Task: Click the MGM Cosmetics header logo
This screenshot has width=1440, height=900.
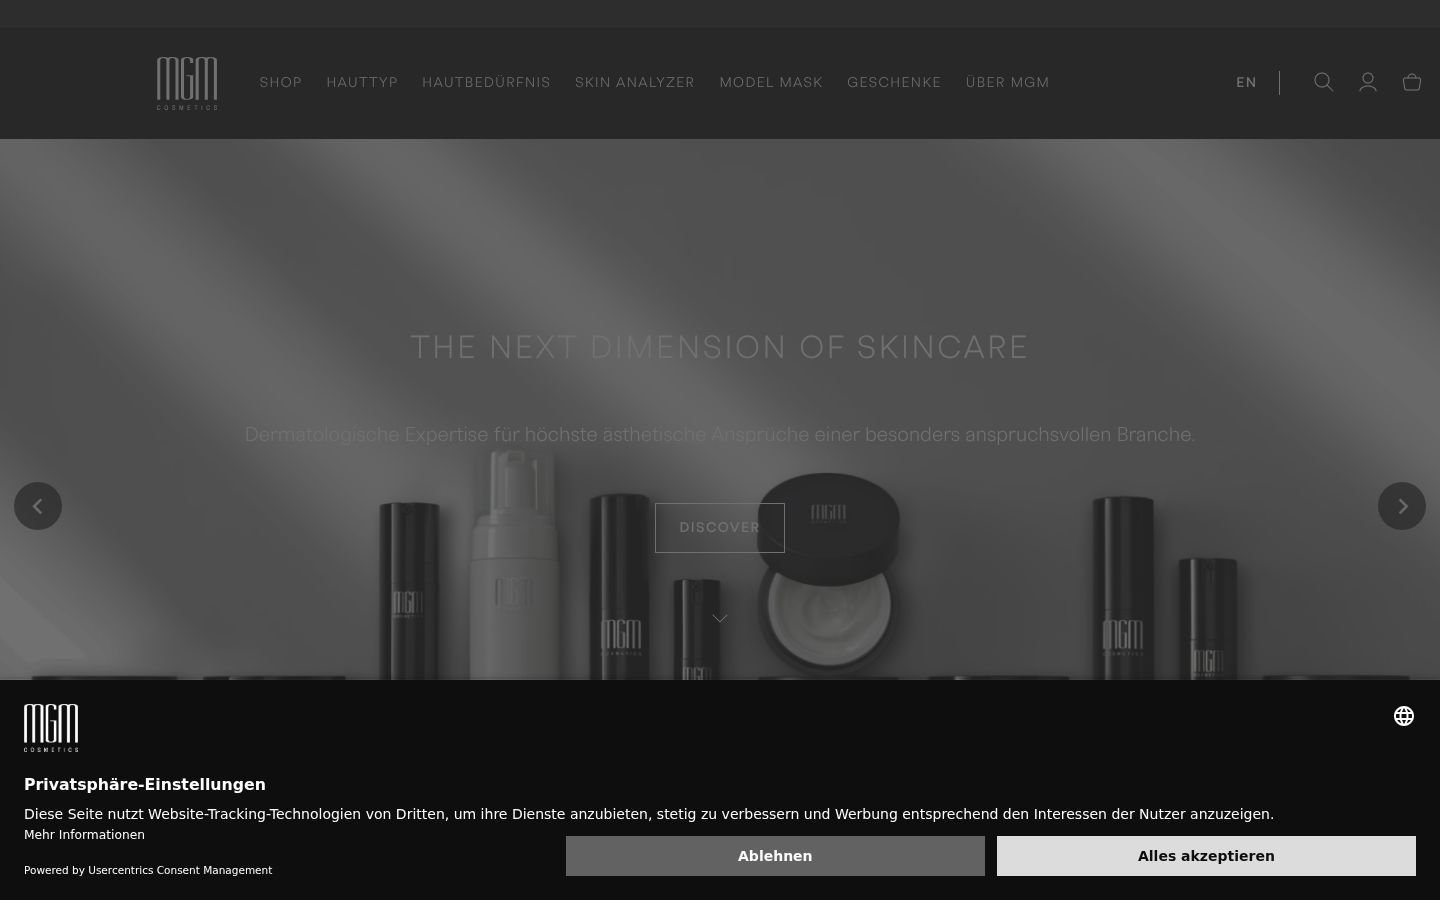Action: click(x=187, y=83)
